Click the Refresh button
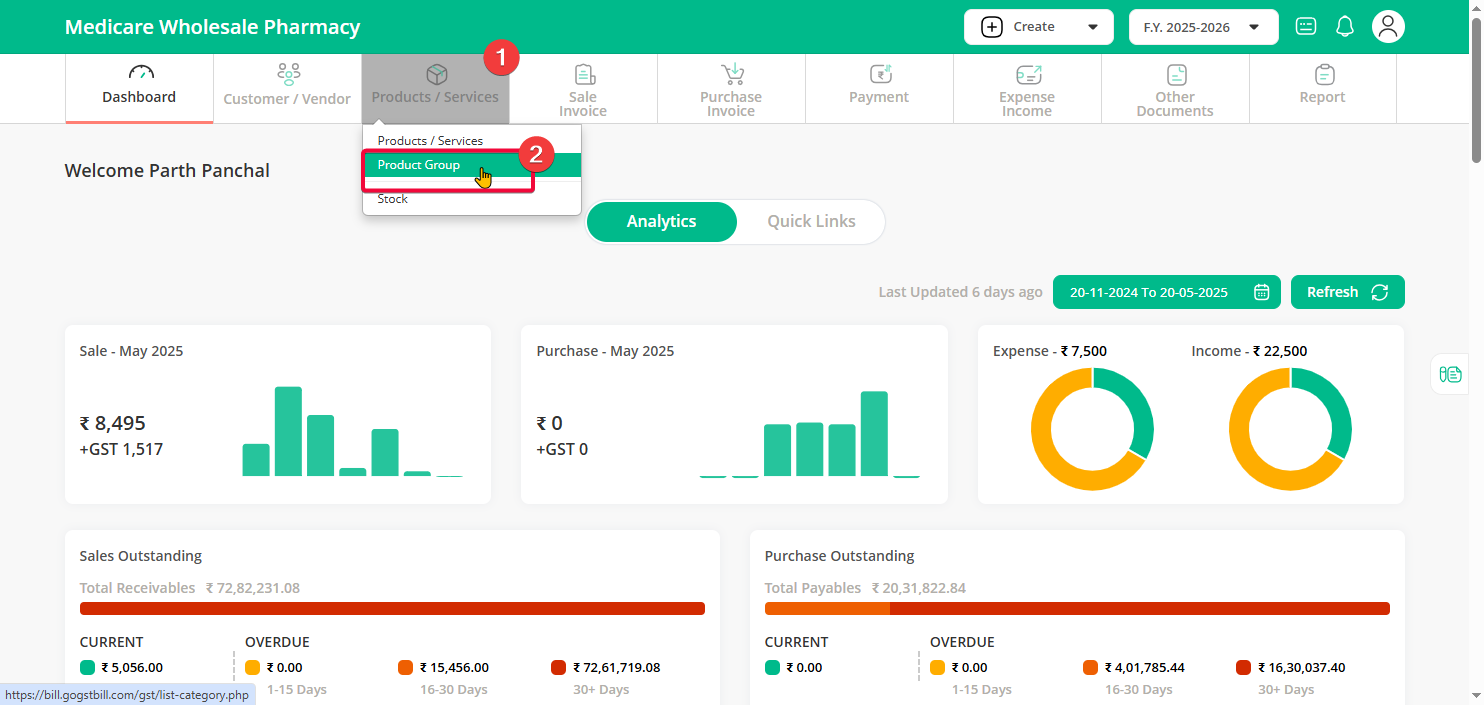Screen dimensions: 1484x705 click(1347, 292)
